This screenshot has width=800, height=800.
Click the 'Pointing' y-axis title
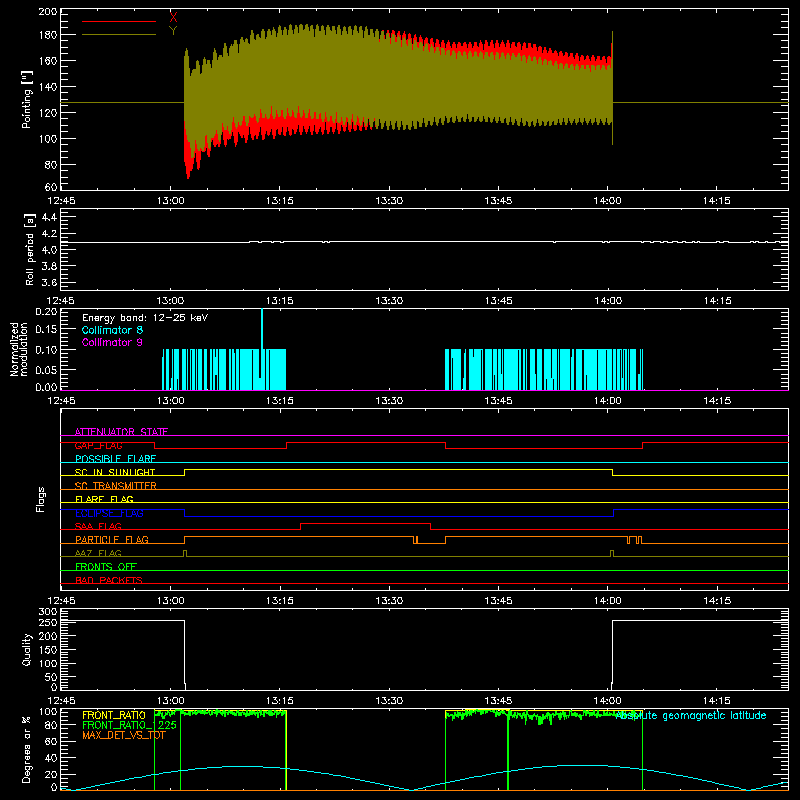(x=27, y=99)
